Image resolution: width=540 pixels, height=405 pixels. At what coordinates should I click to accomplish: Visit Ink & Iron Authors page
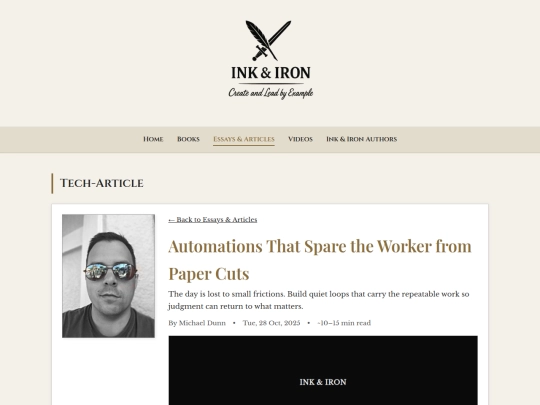pos(362,139)
